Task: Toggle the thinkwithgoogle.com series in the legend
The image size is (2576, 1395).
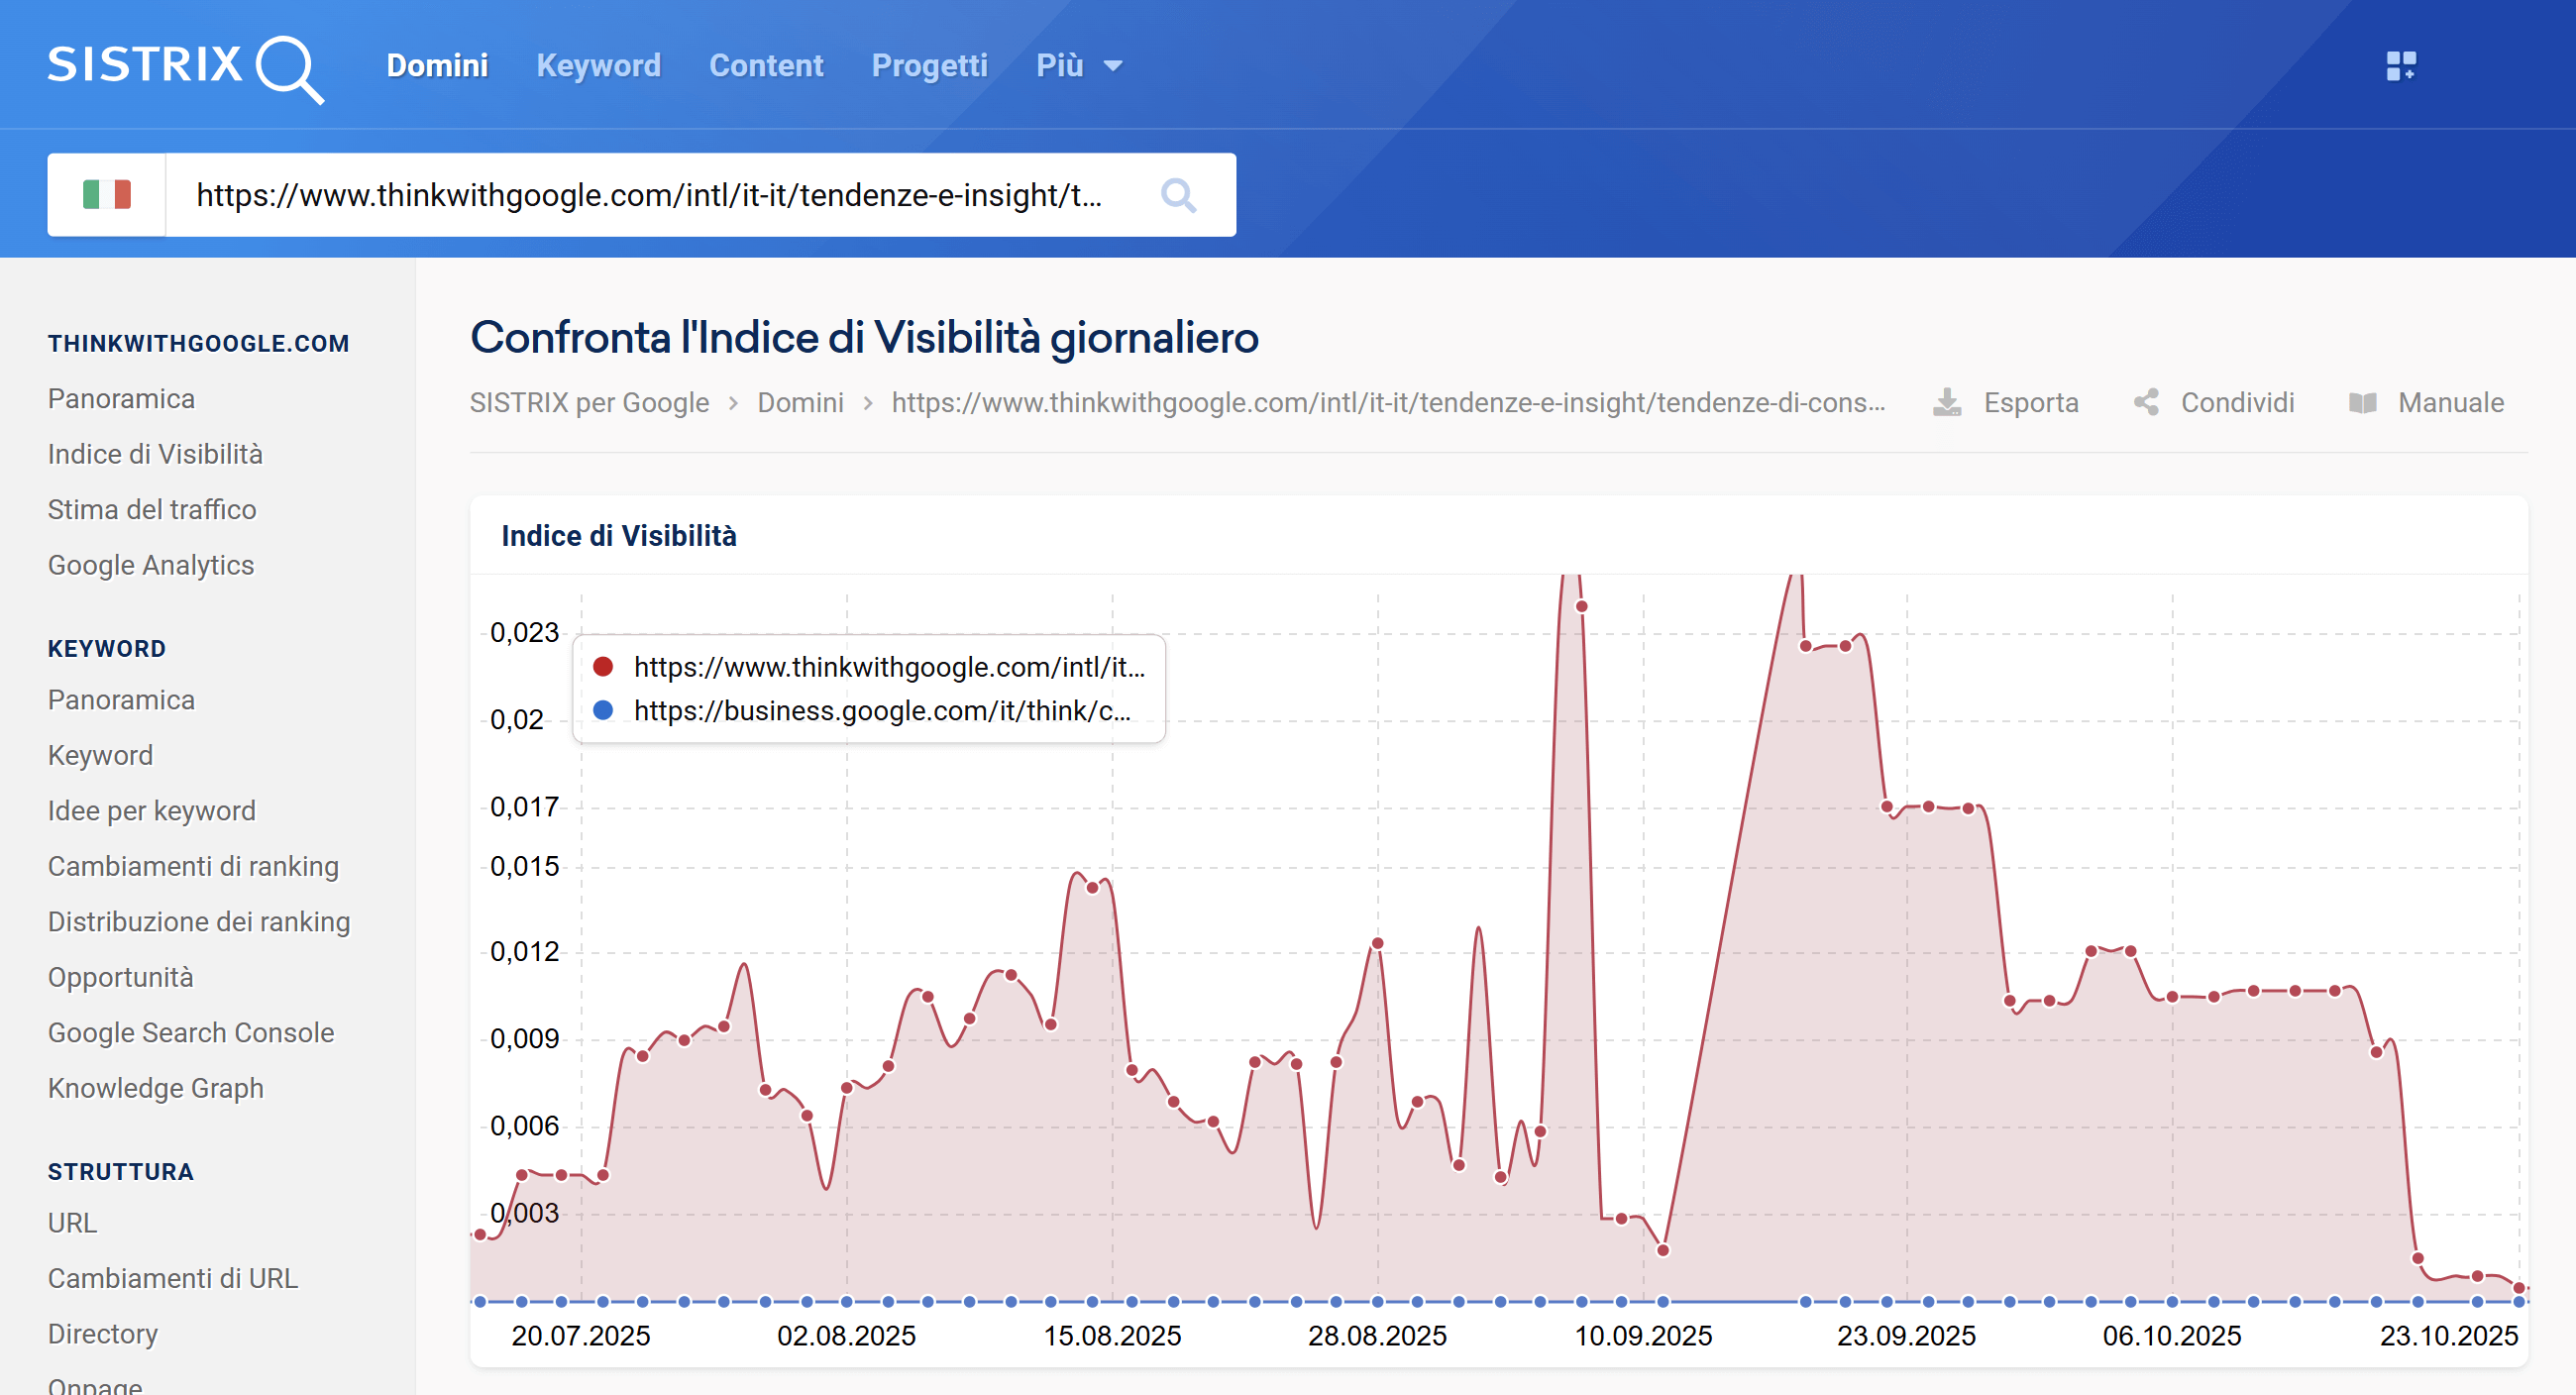Action: click(889, 667)
